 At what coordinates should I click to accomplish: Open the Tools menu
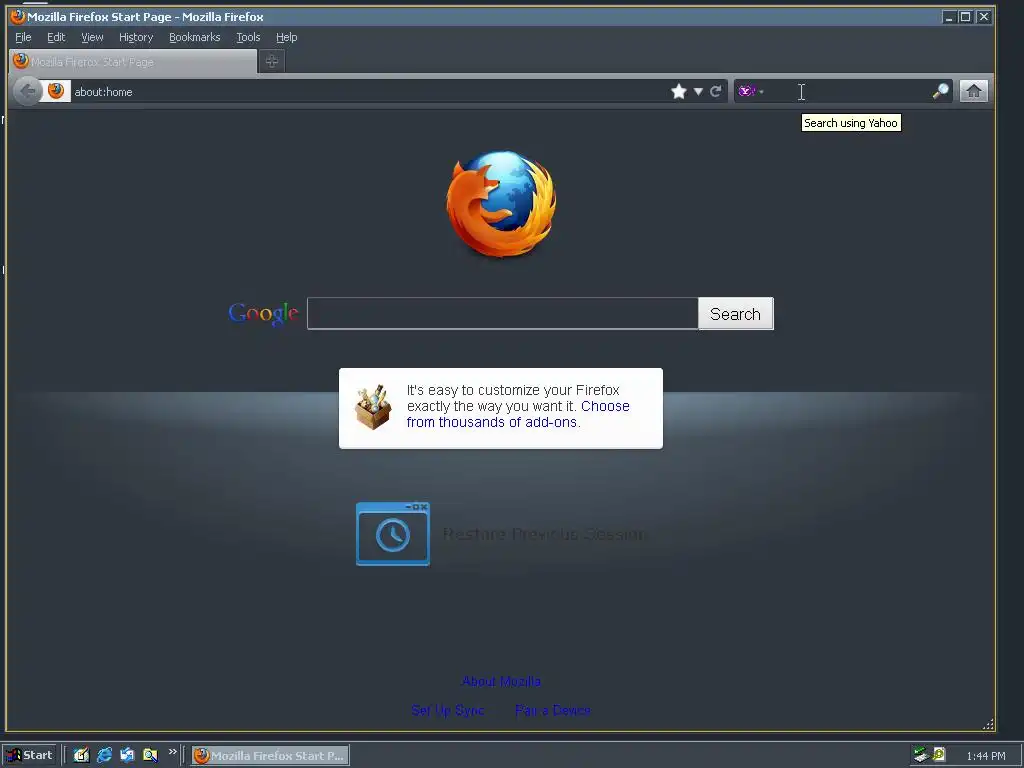coord(248,37)
